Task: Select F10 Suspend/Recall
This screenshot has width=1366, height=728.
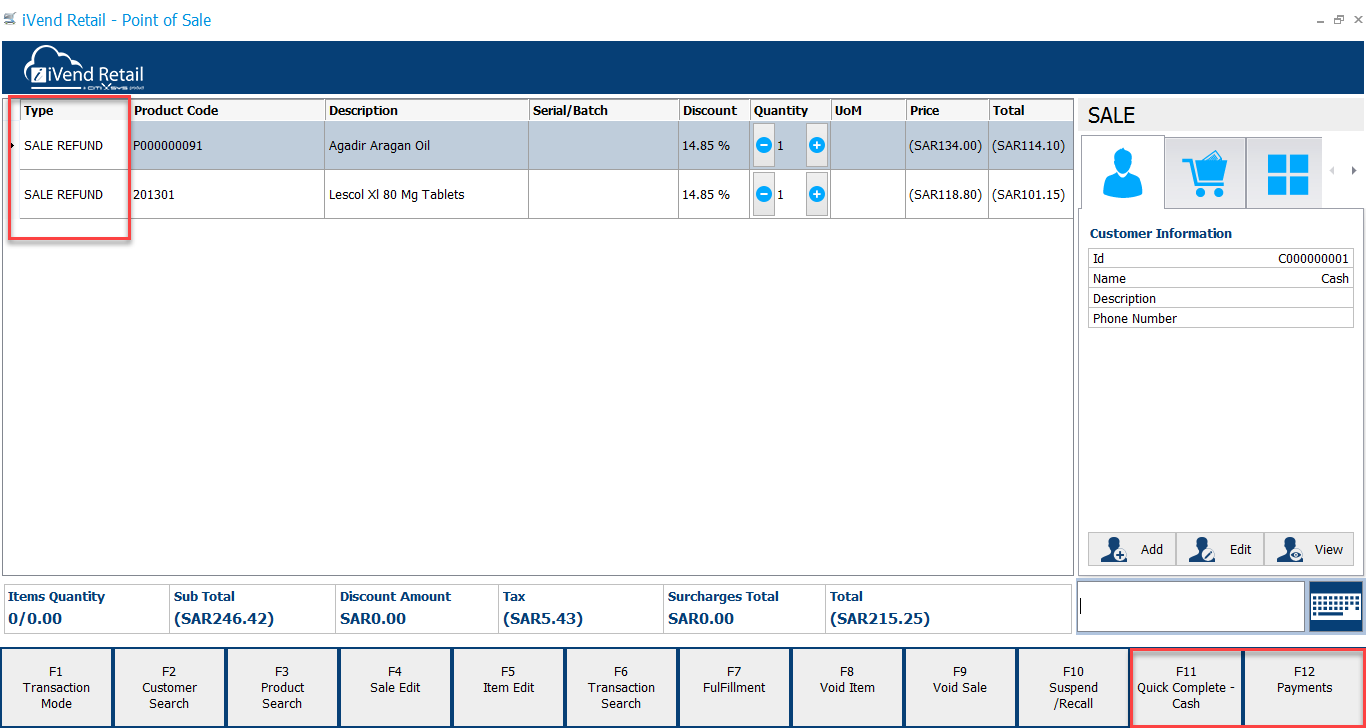Action: pos(1073,687)
